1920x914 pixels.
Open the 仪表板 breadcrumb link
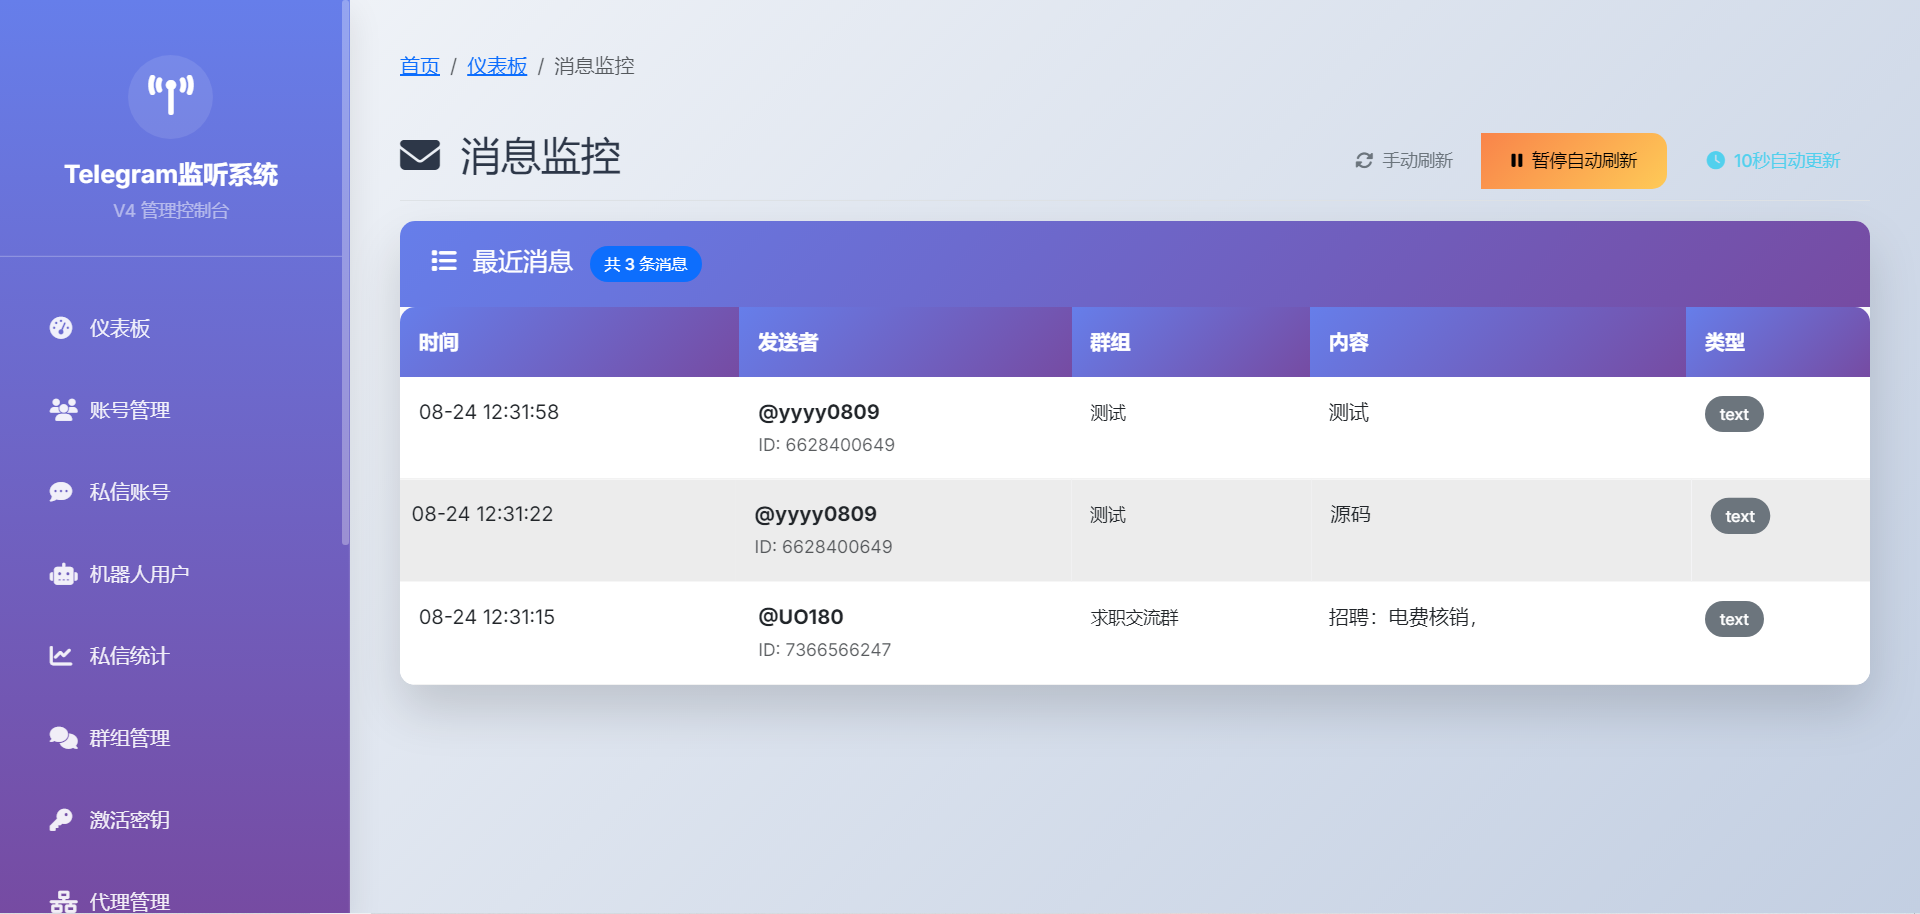(x=496, y=66)
